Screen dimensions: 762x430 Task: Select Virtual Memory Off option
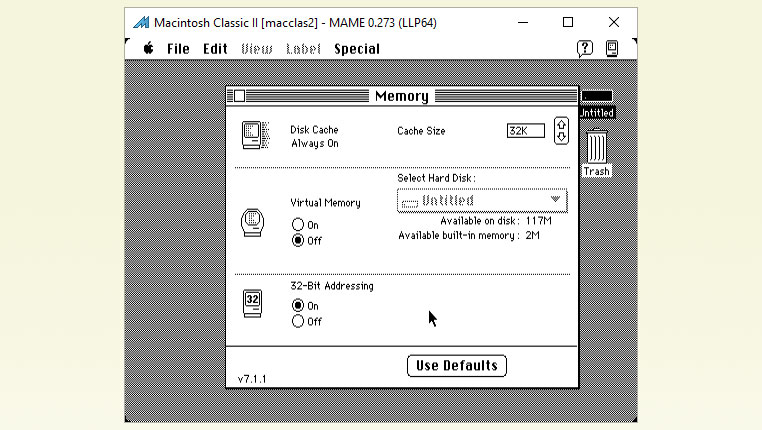pyautogui.click(x=298, y=241)
